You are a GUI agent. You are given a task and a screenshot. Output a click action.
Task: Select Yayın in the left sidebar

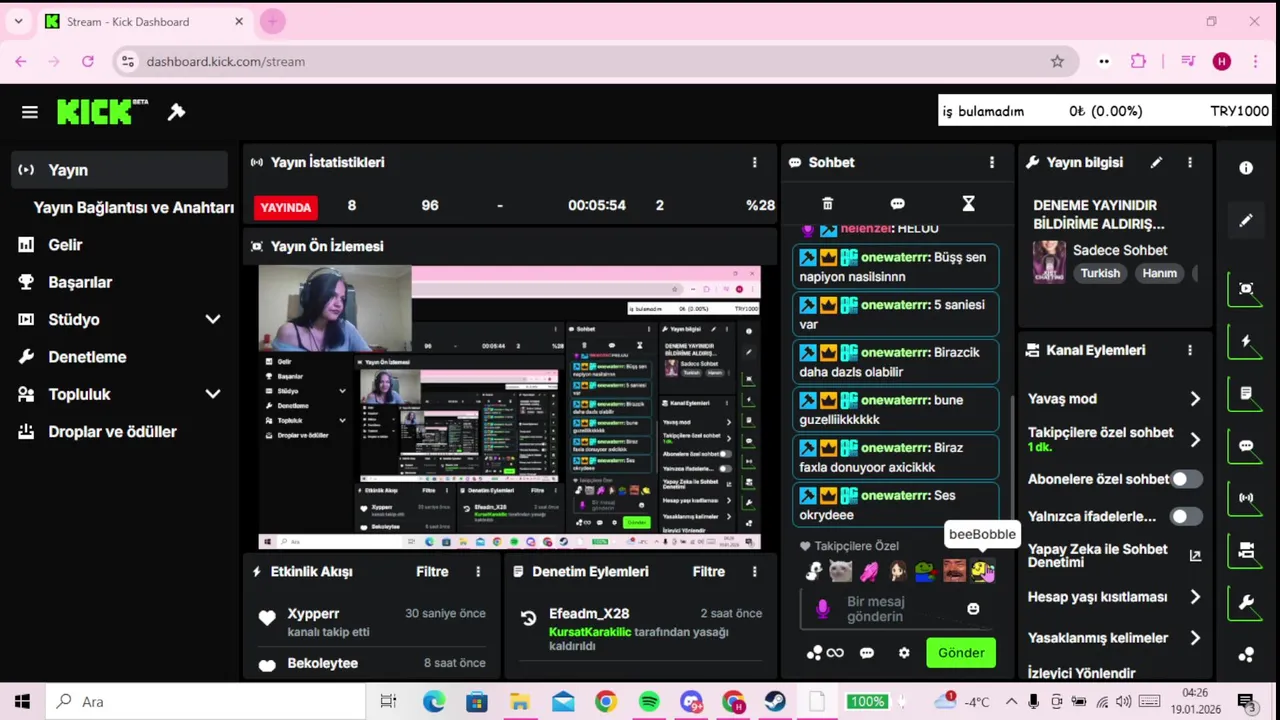click(x=120, y=170)
